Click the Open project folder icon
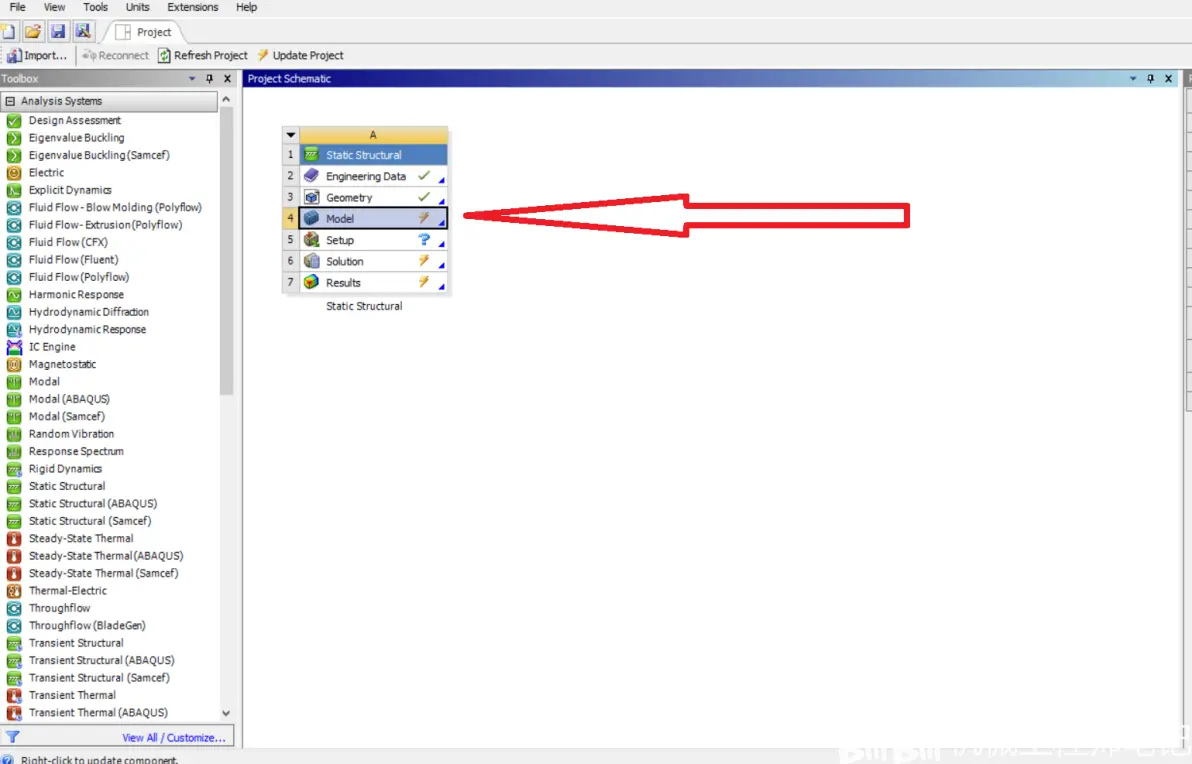 click(x=33, y=32)
